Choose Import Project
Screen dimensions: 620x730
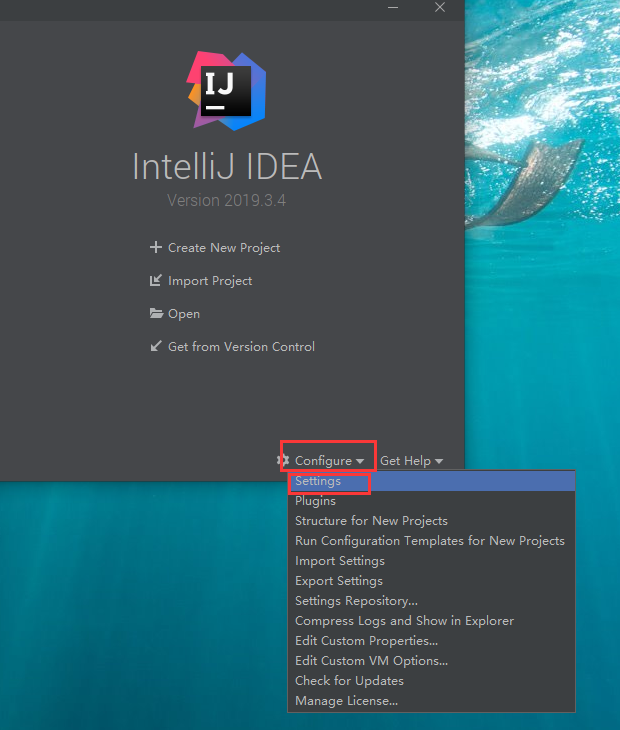tap(210, 281)
